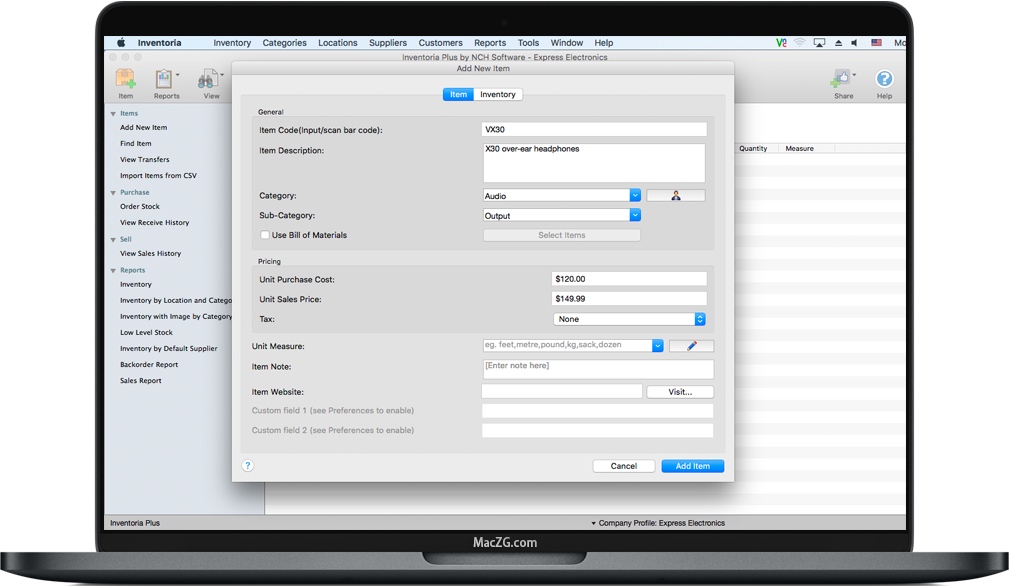Click the help question mark in the dialog

click(x=247, y=465)
